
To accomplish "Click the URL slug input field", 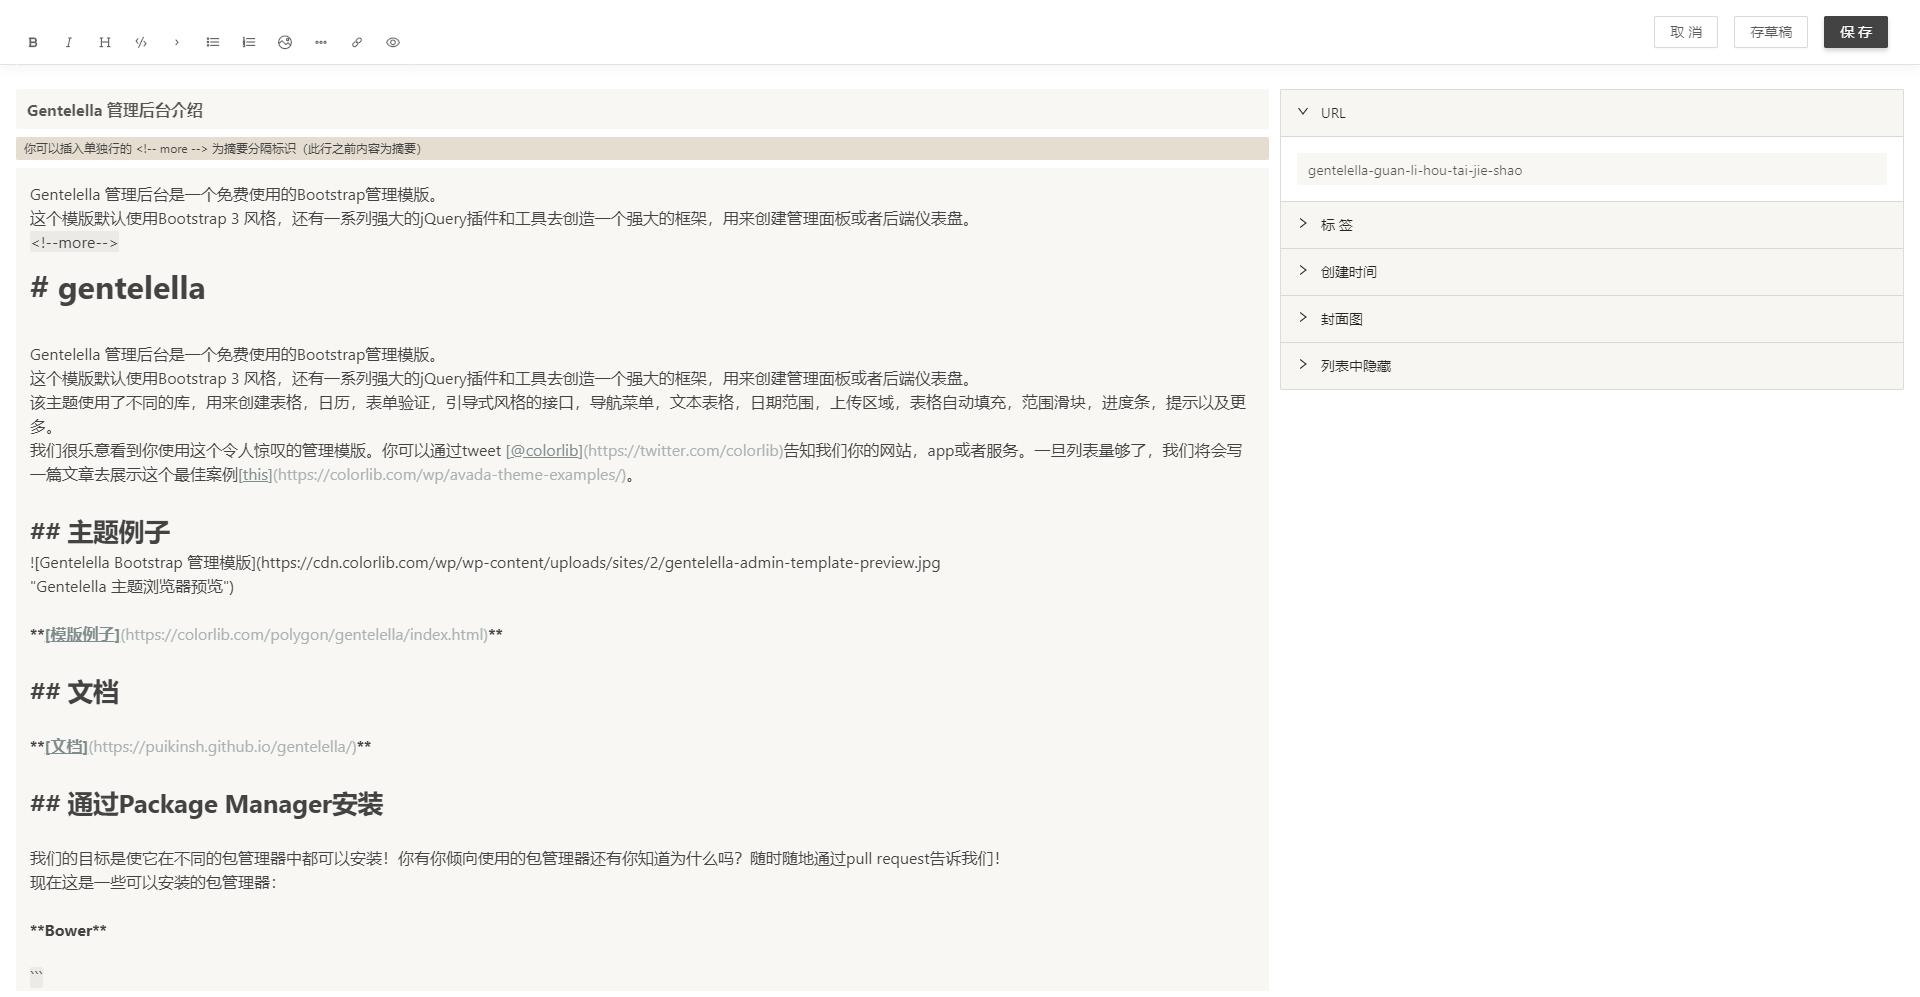I will coord(1592,170).
